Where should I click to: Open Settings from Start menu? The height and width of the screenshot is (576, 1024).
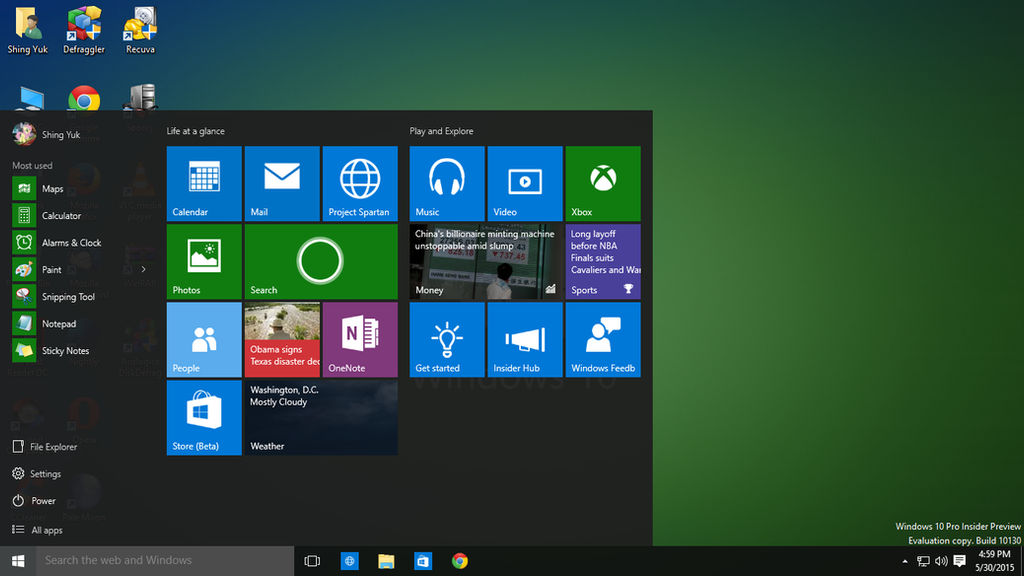coord(37,473)
